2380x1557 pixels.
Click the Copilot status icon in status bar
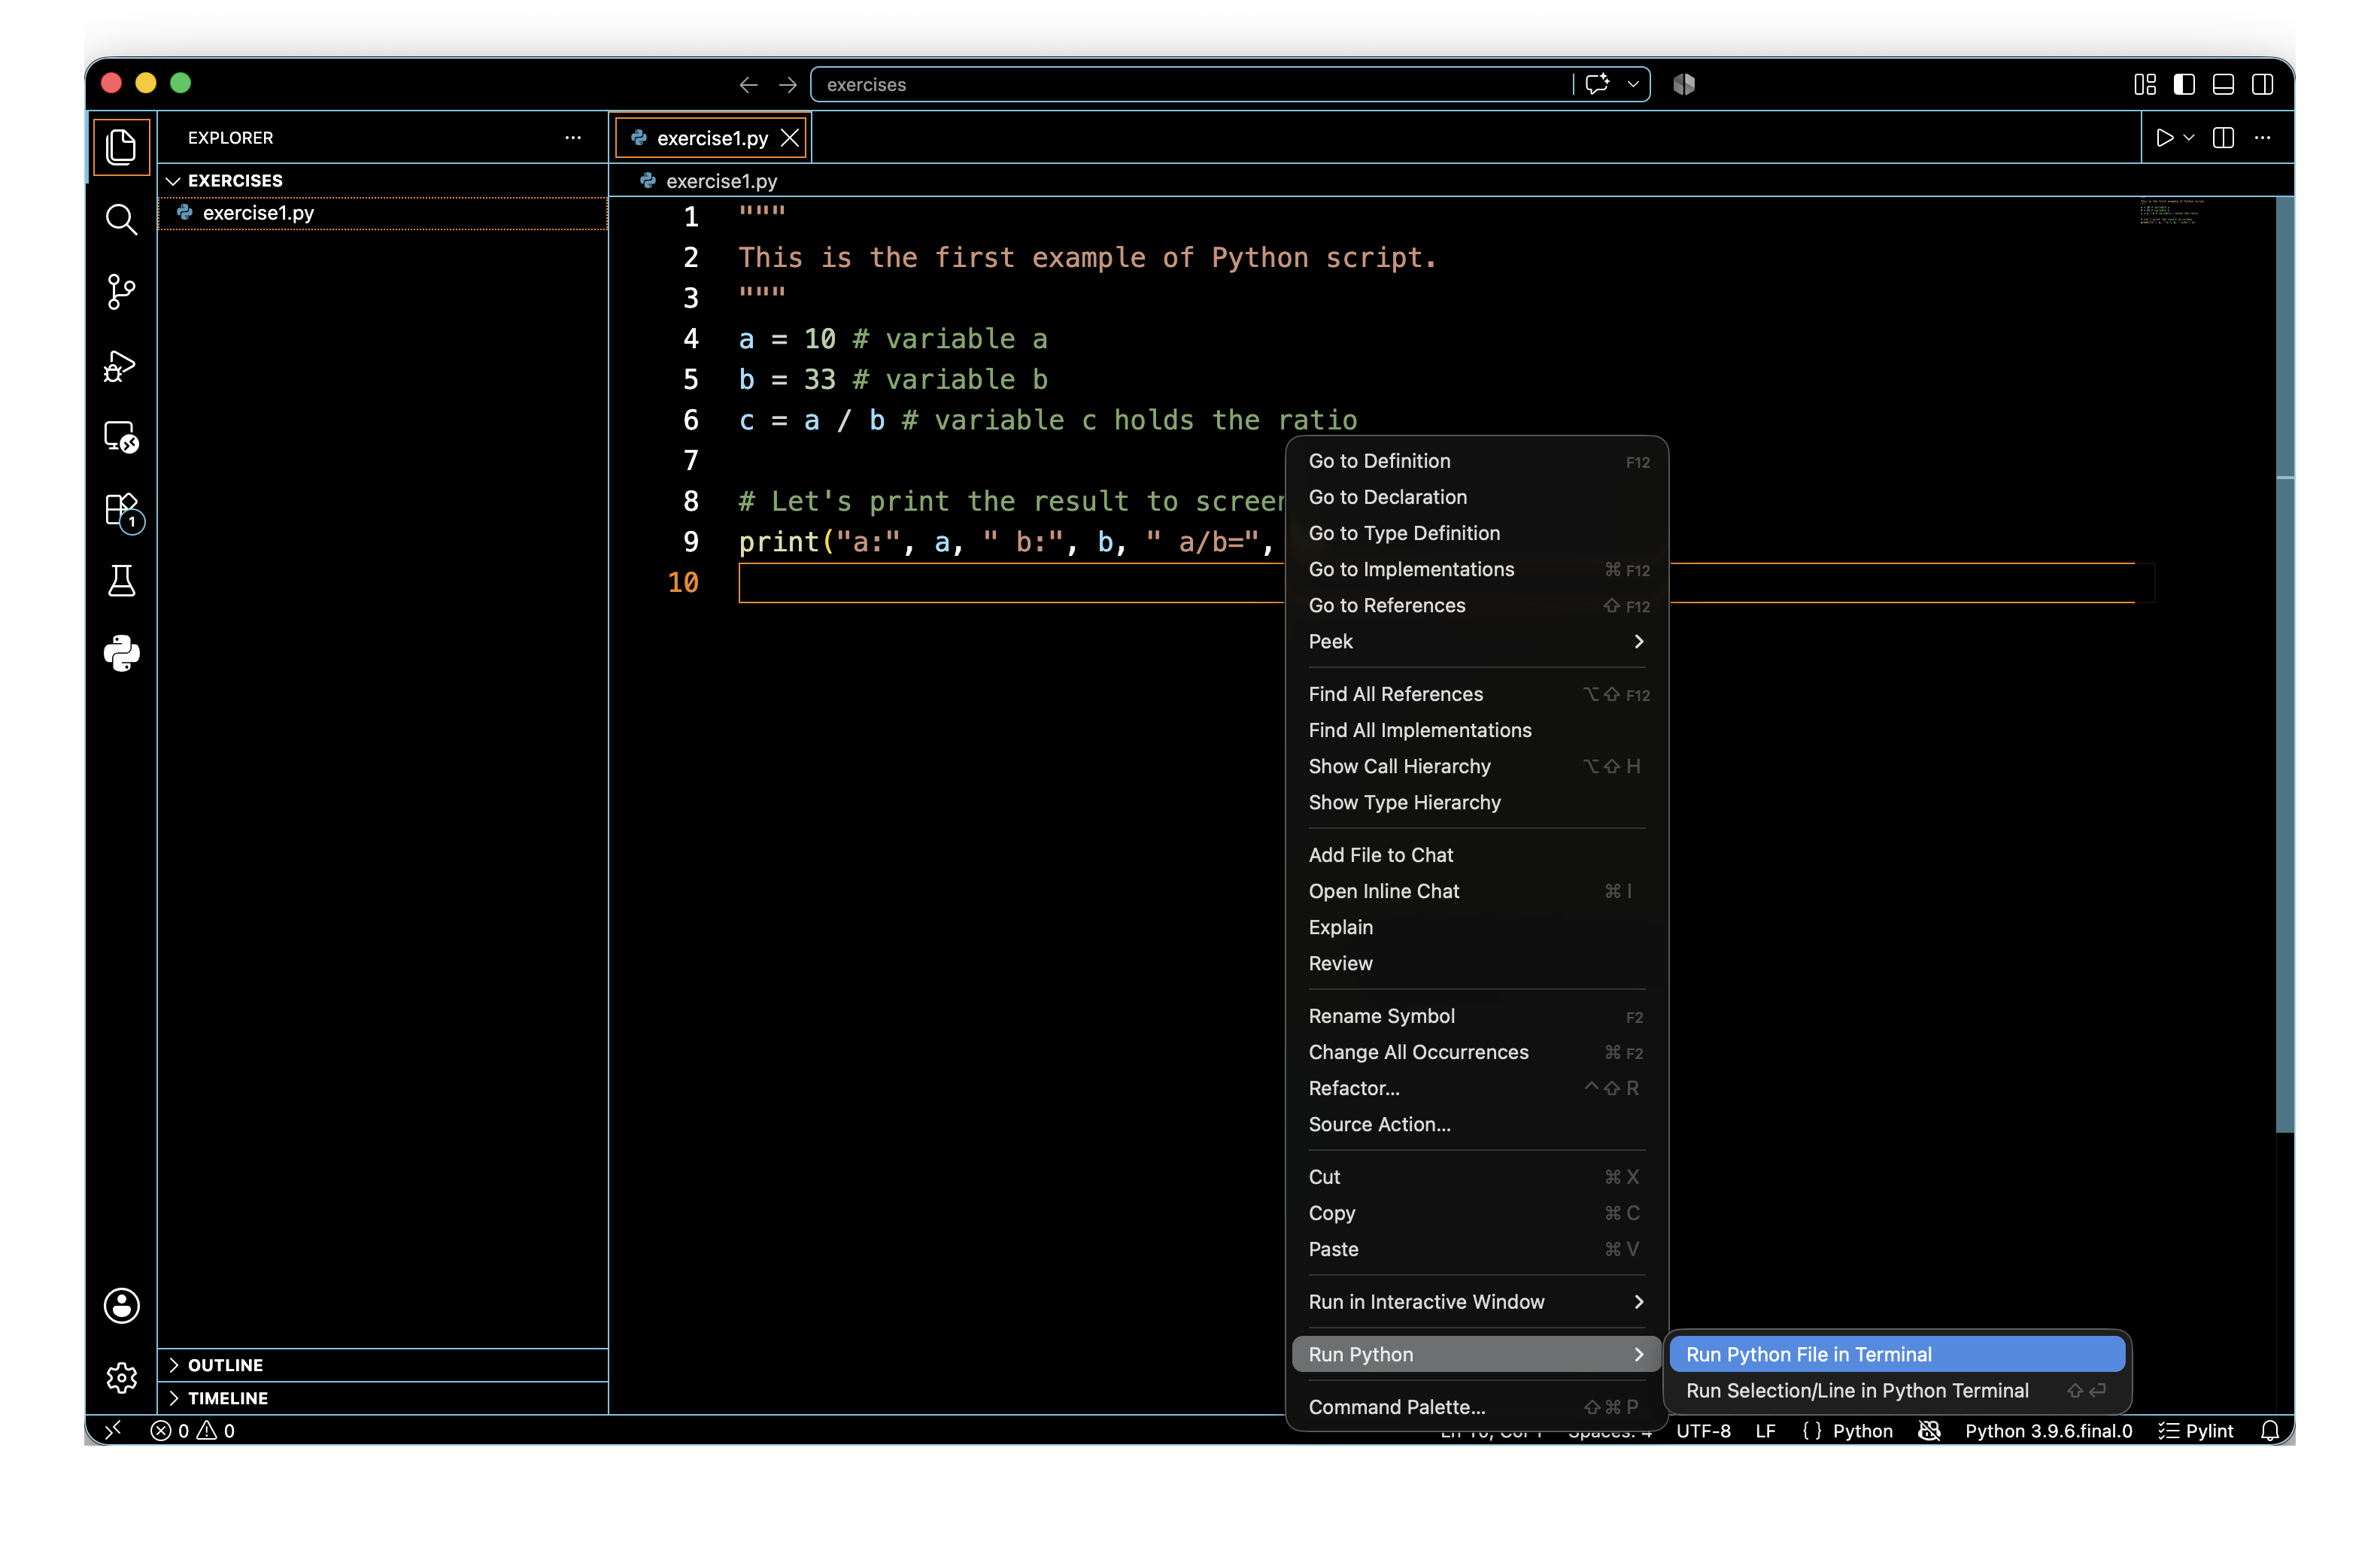[x=1930, y=1431]
